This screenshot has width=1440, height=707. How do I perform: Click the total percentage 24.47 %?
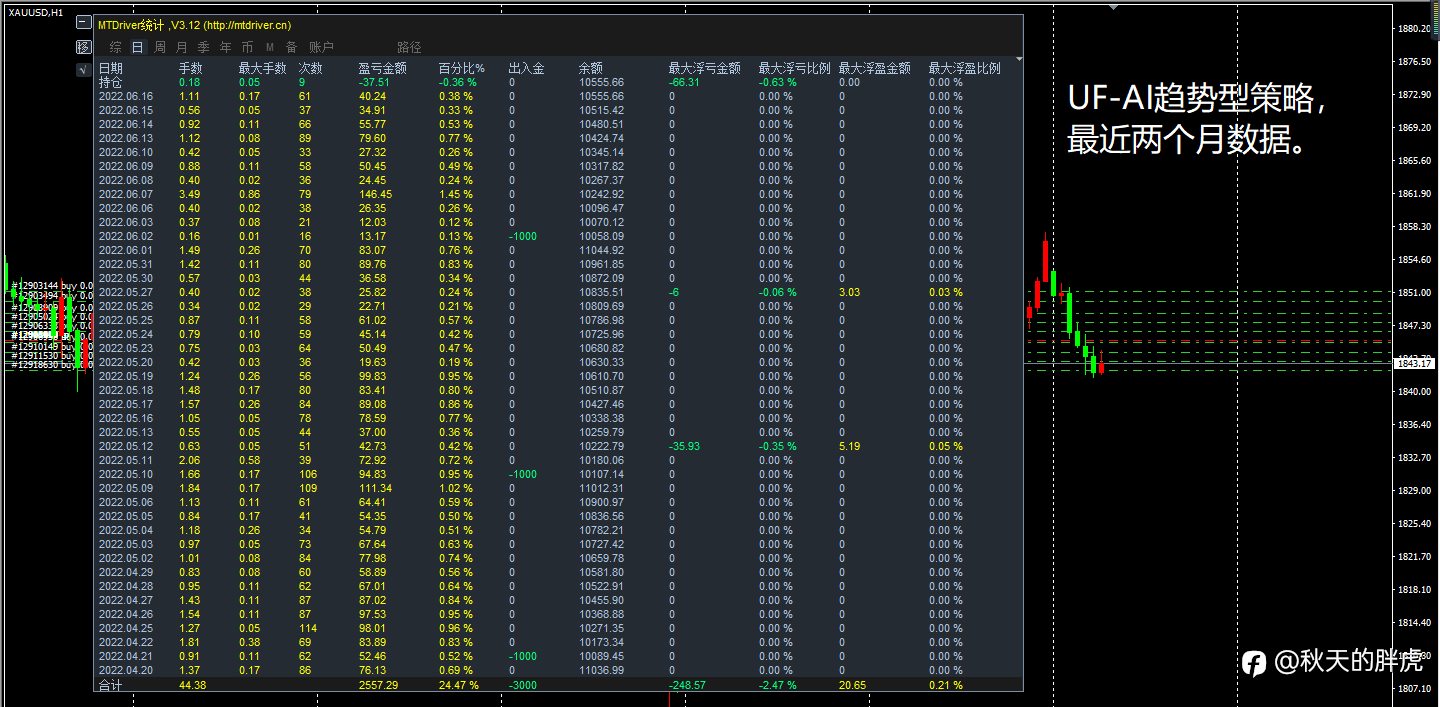(x=458, y=685)
